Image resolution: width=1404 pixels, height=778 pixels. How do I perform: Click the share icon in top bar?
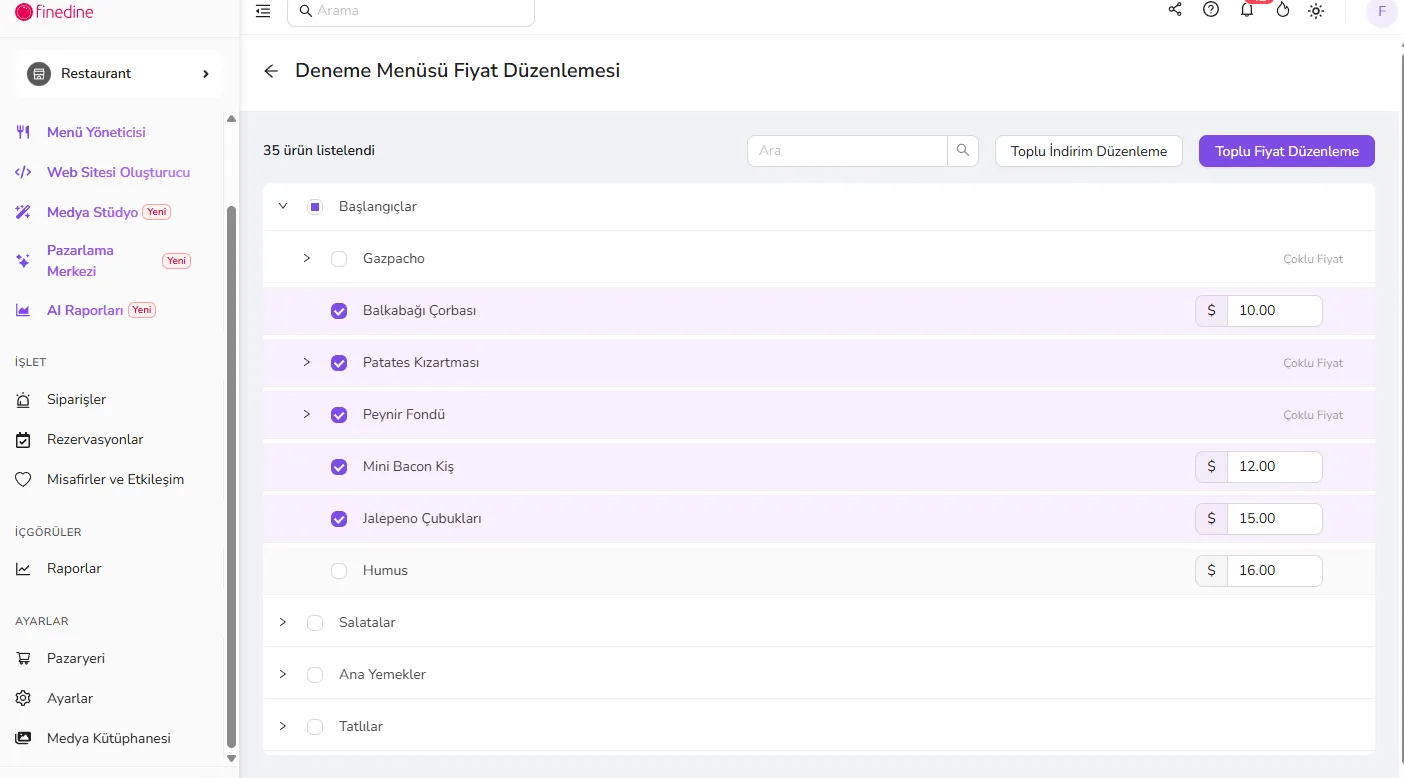[x=1175, y=10]
